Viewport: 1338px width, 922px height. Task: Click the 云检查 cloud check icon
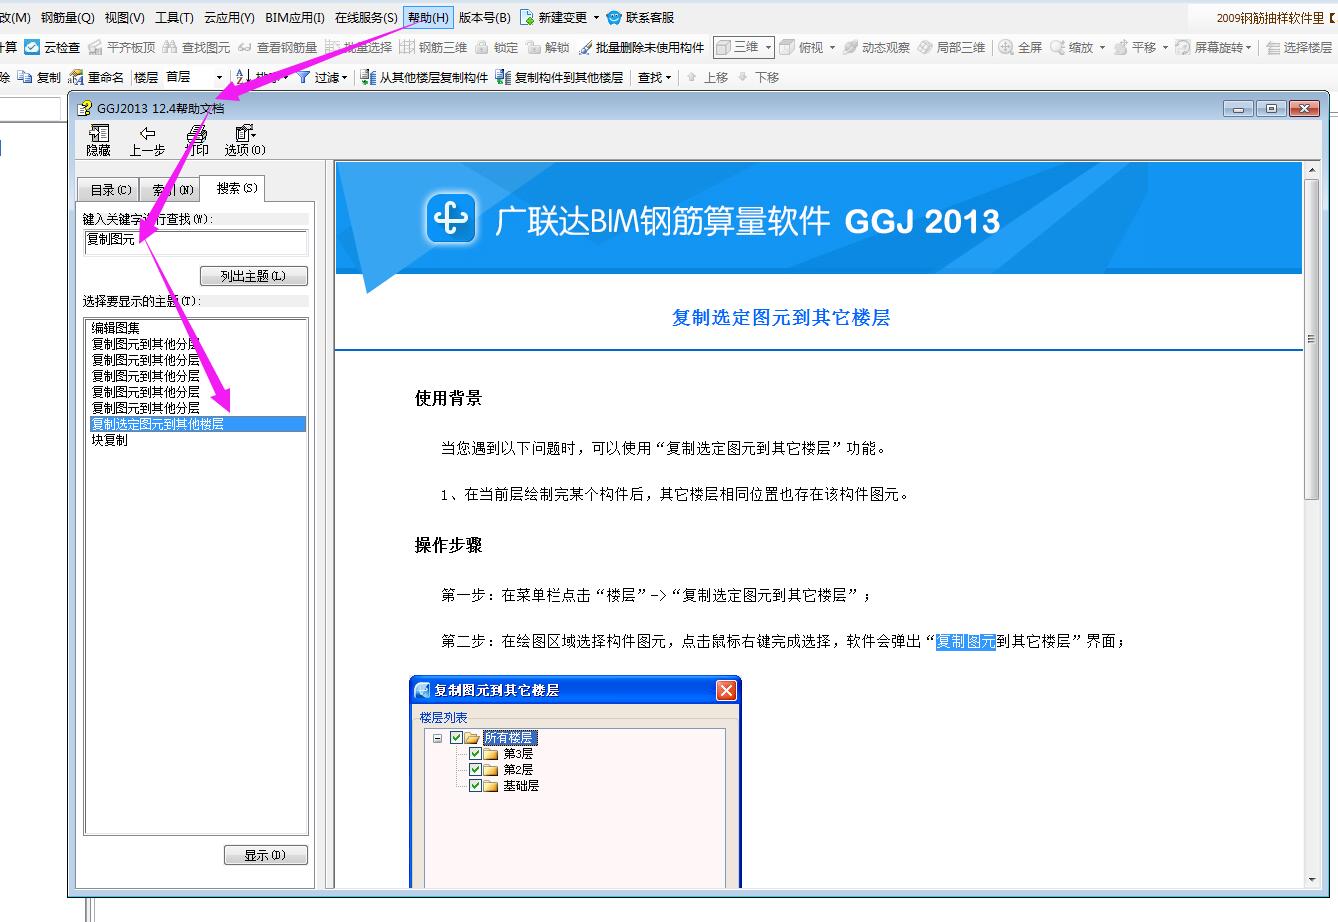tap(32, 47)
